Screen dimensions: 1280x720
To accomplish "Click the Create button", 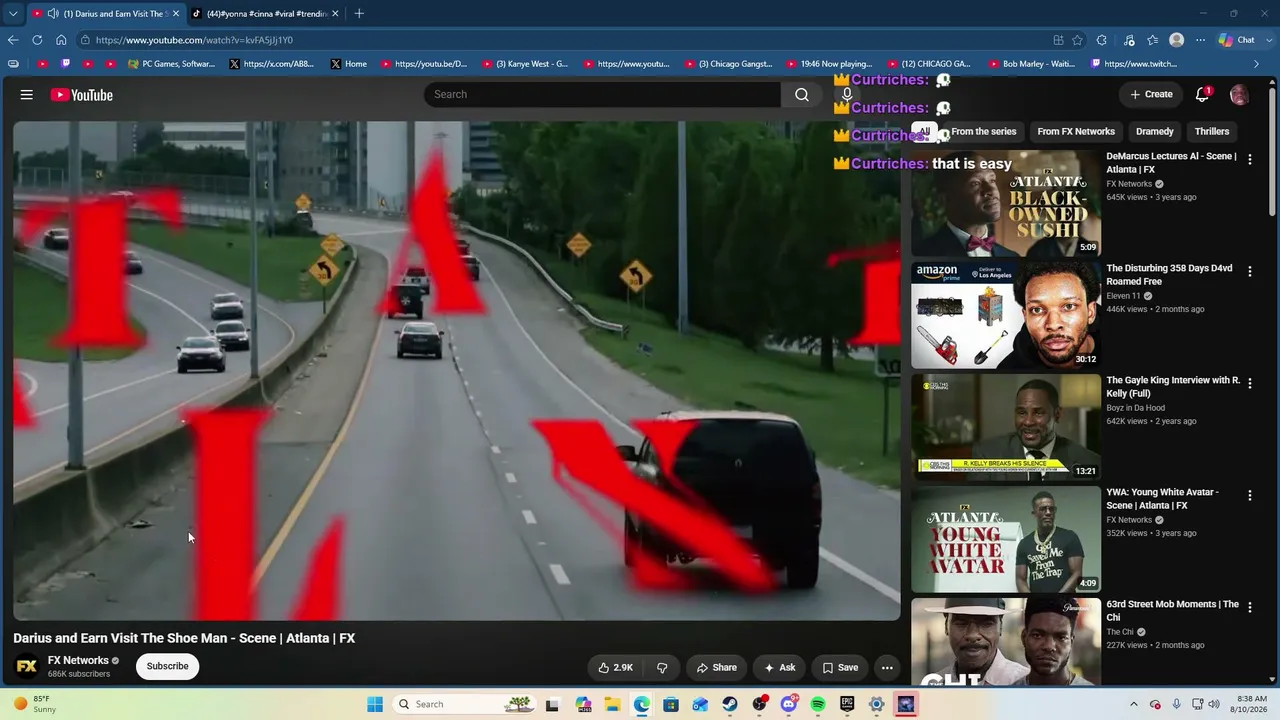I will 1151,94.
